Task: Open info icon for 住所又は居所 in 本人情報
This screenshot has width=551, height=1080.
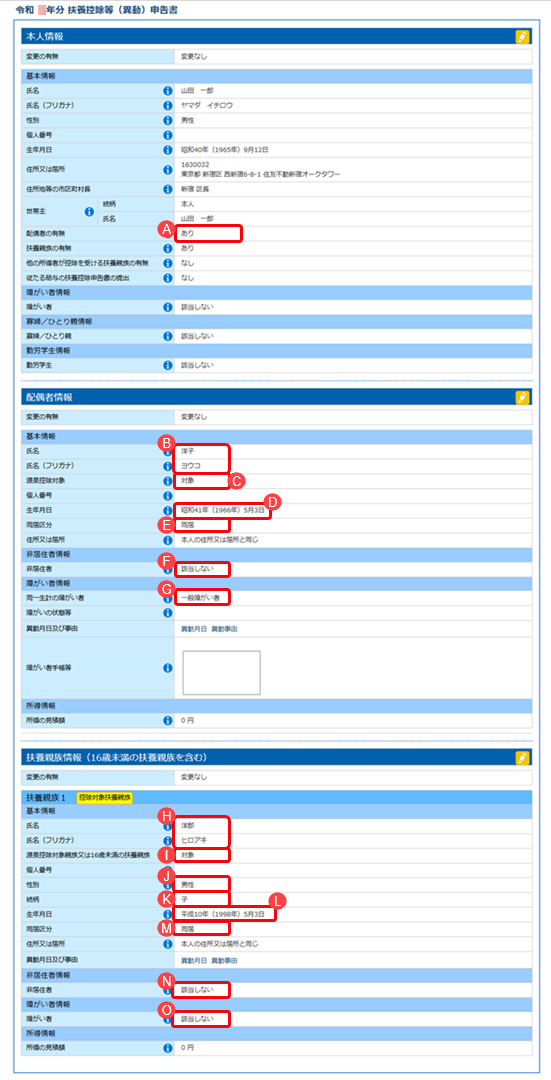Action: coord(167,169)
